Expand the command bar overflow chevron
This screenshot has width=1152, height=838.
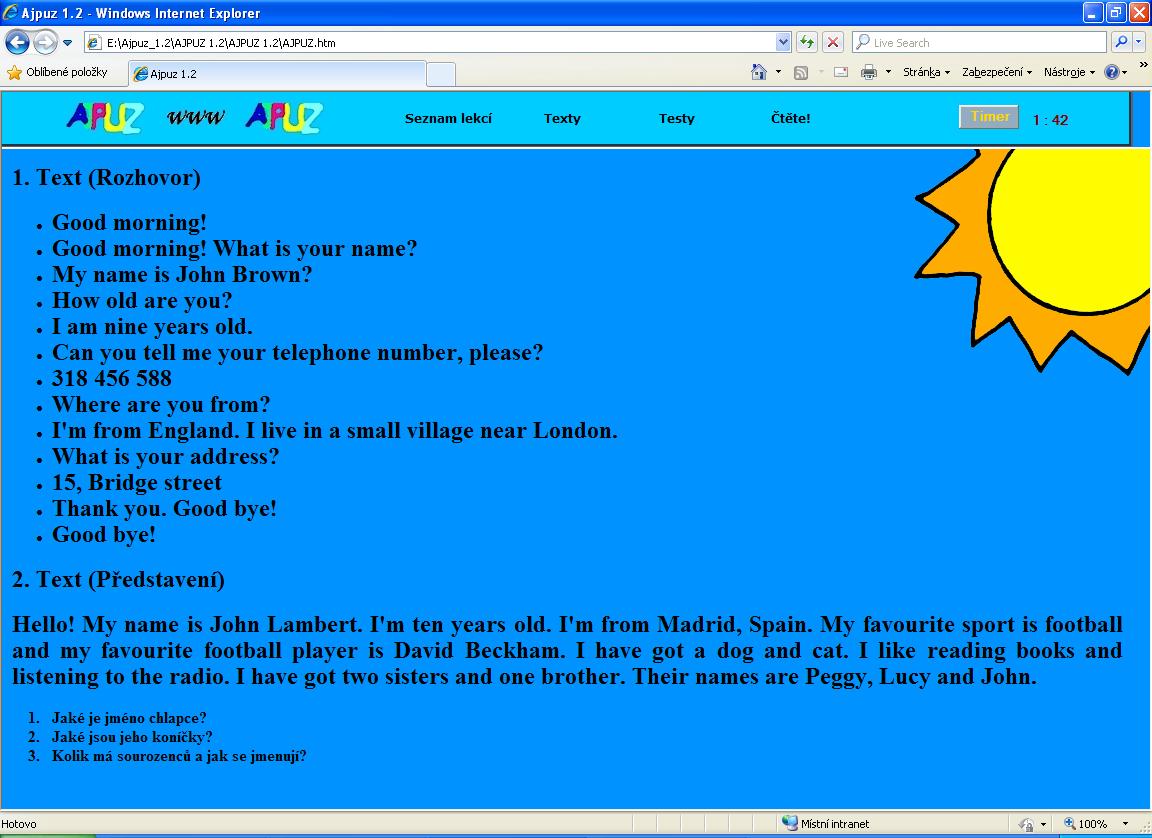[x=1143, y=65]
